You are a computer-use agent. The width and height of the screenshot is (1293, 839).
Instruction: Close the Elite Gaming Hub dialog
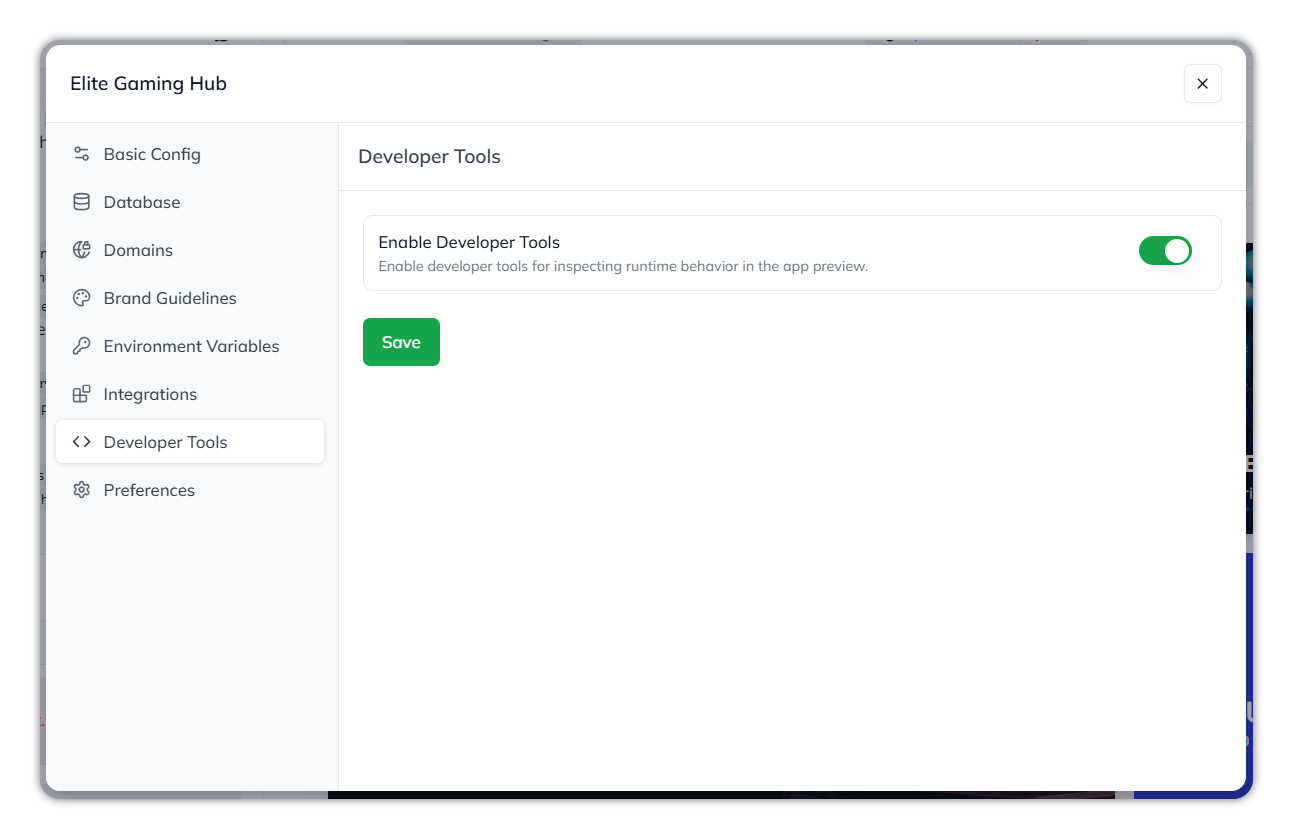tap(1203, 84)
